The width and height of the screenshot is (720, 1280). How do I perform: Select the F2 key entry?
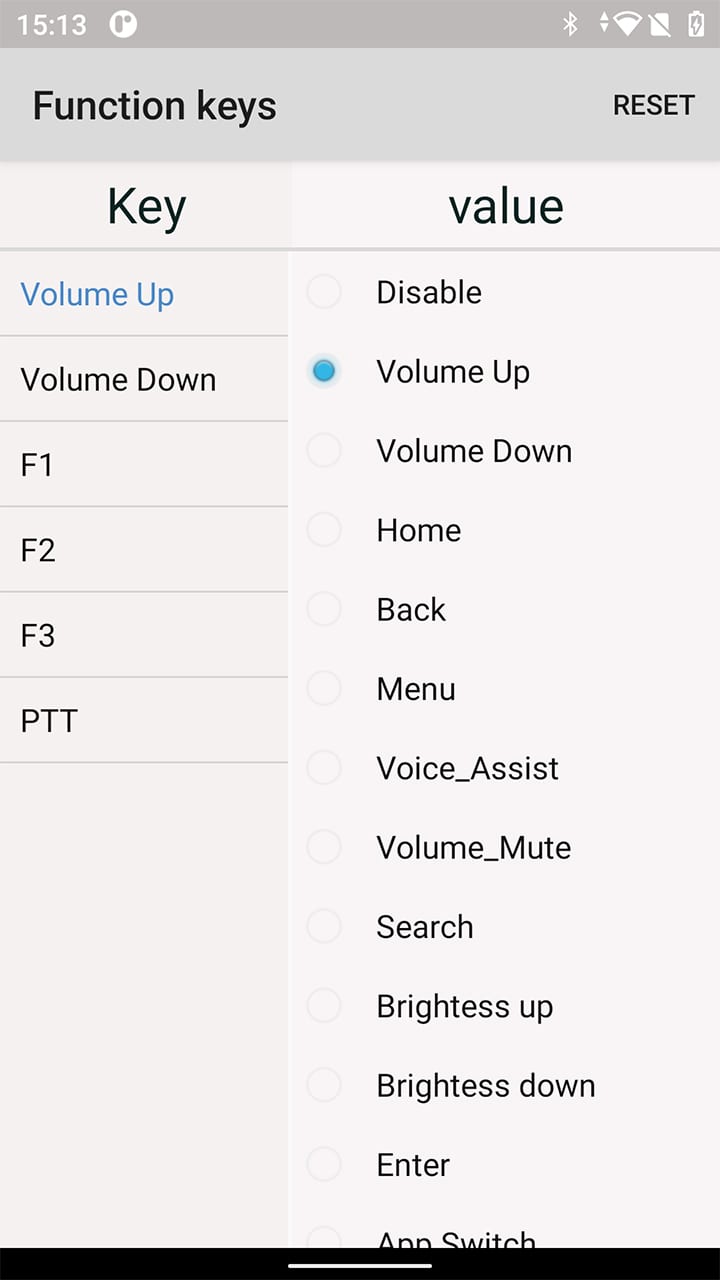tap(144, 550)
